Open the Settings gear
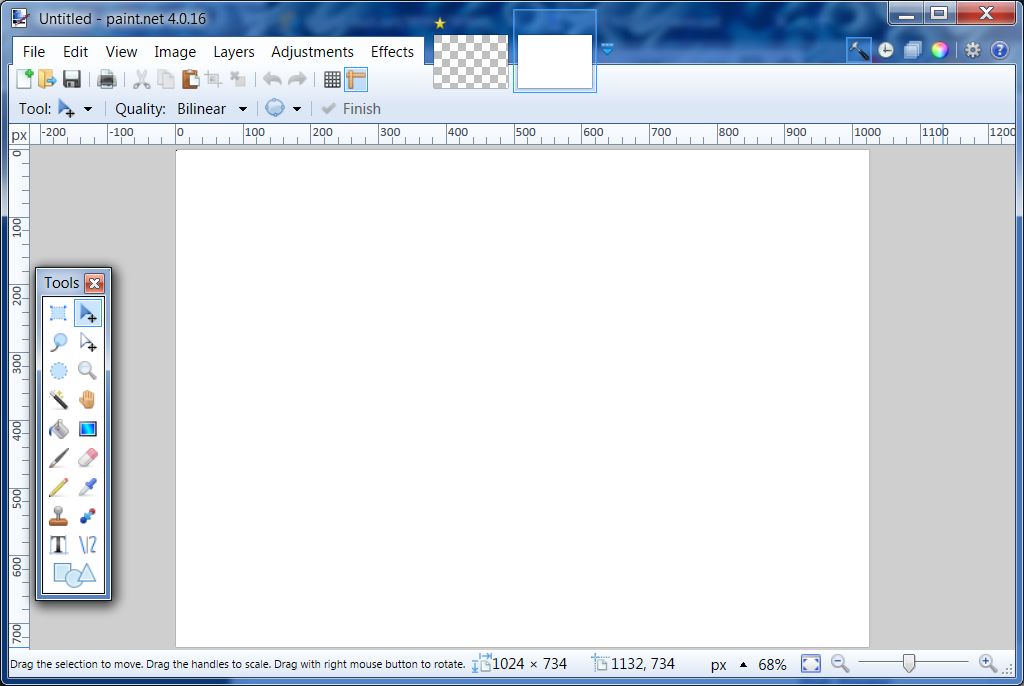 [972, 50]
